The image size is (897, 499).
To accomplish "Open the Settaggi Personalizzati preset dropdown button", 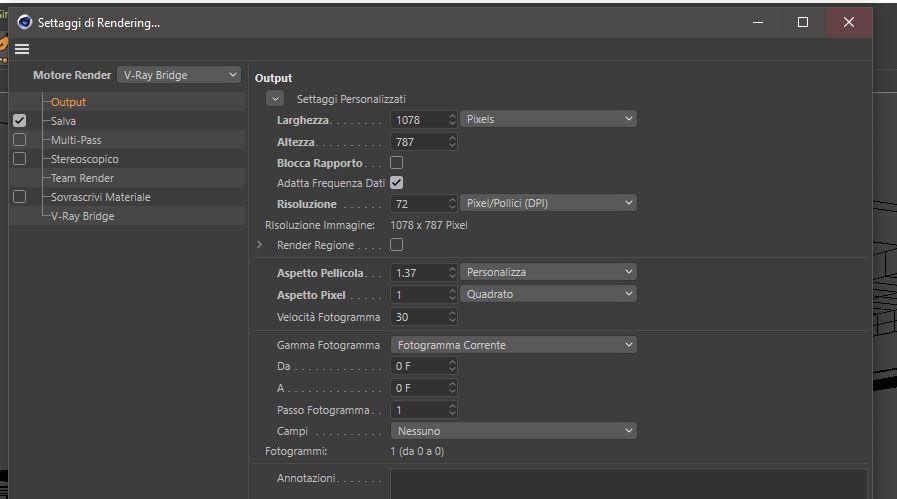I will [275, 98].
